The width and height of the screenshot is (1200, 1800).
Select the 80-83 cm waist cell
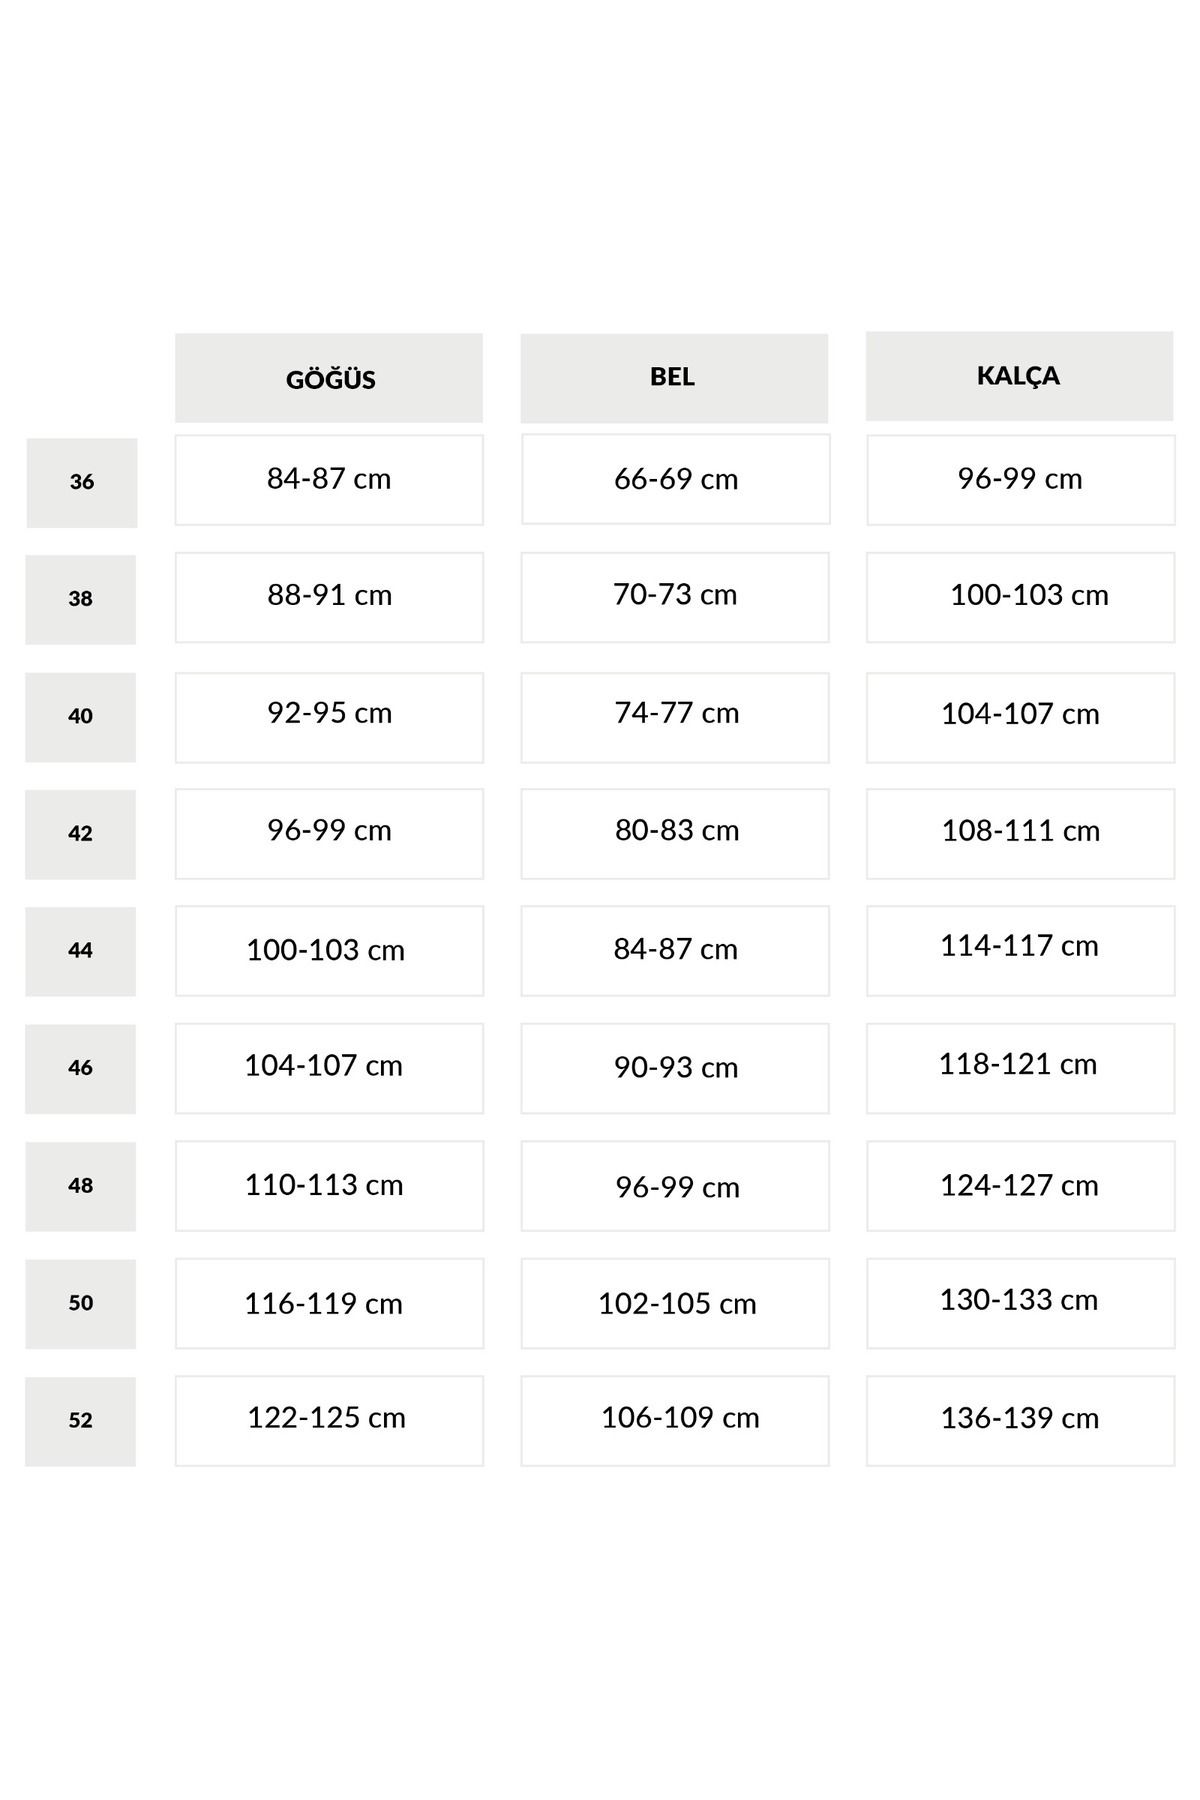pyautogui.click(x=675, y=834)
